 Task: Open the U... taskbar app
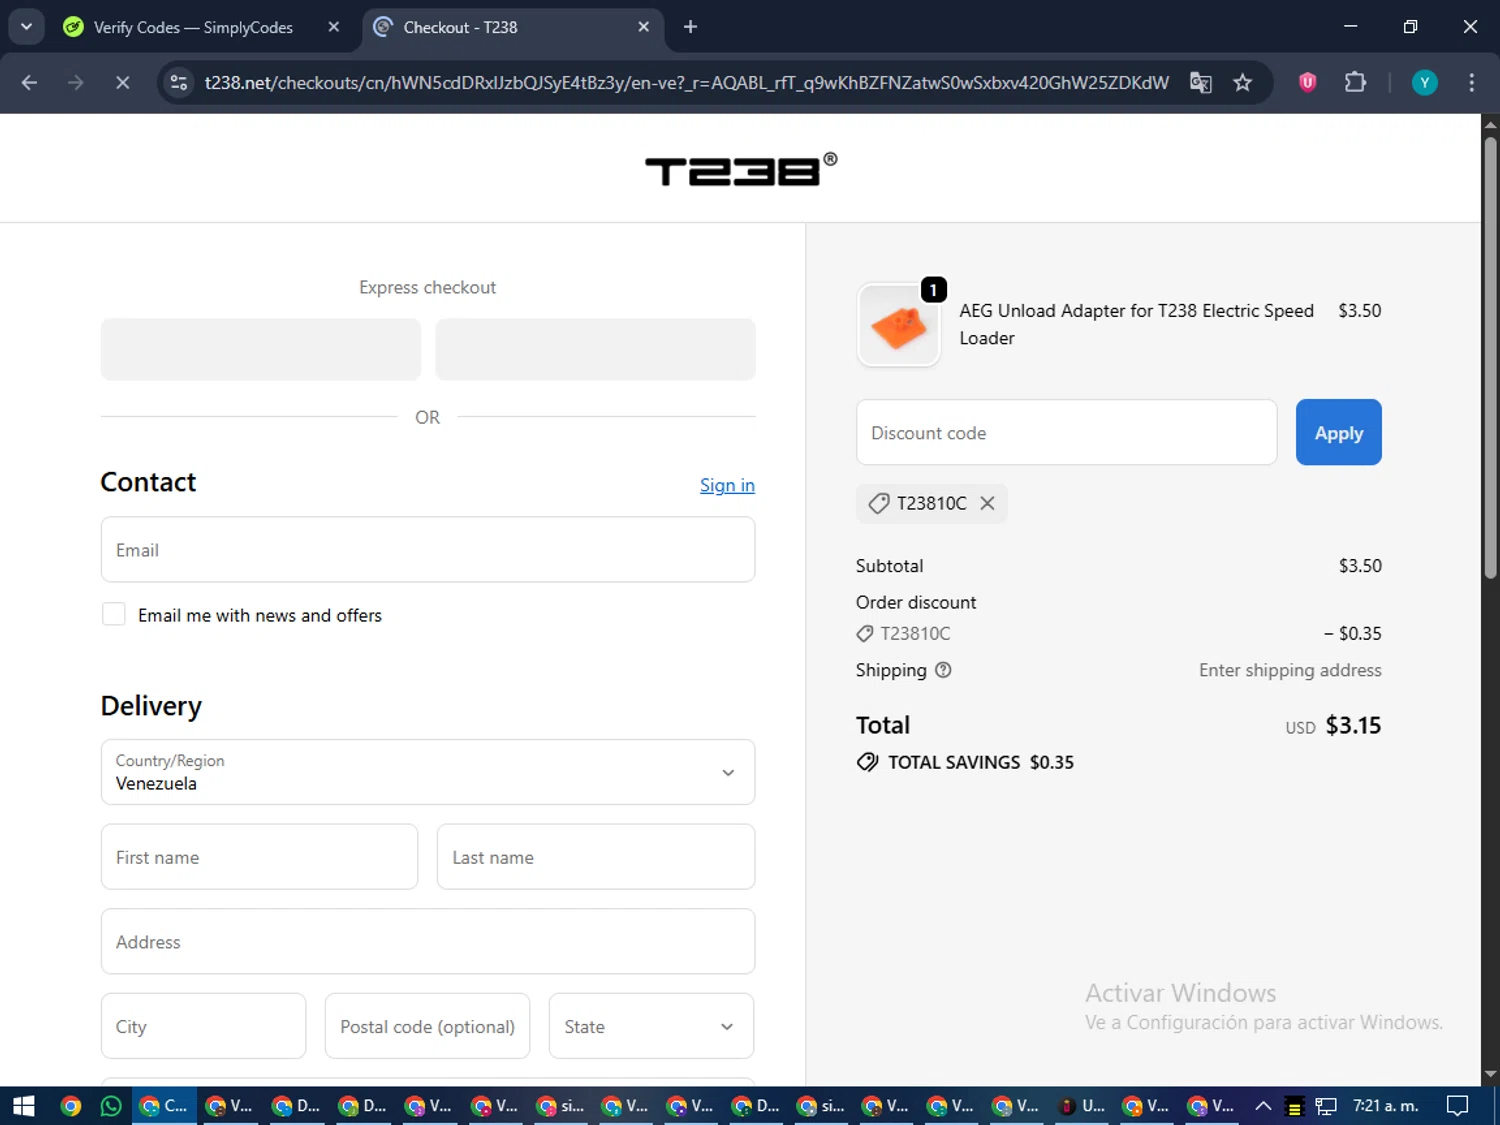pos(1083,1106)
